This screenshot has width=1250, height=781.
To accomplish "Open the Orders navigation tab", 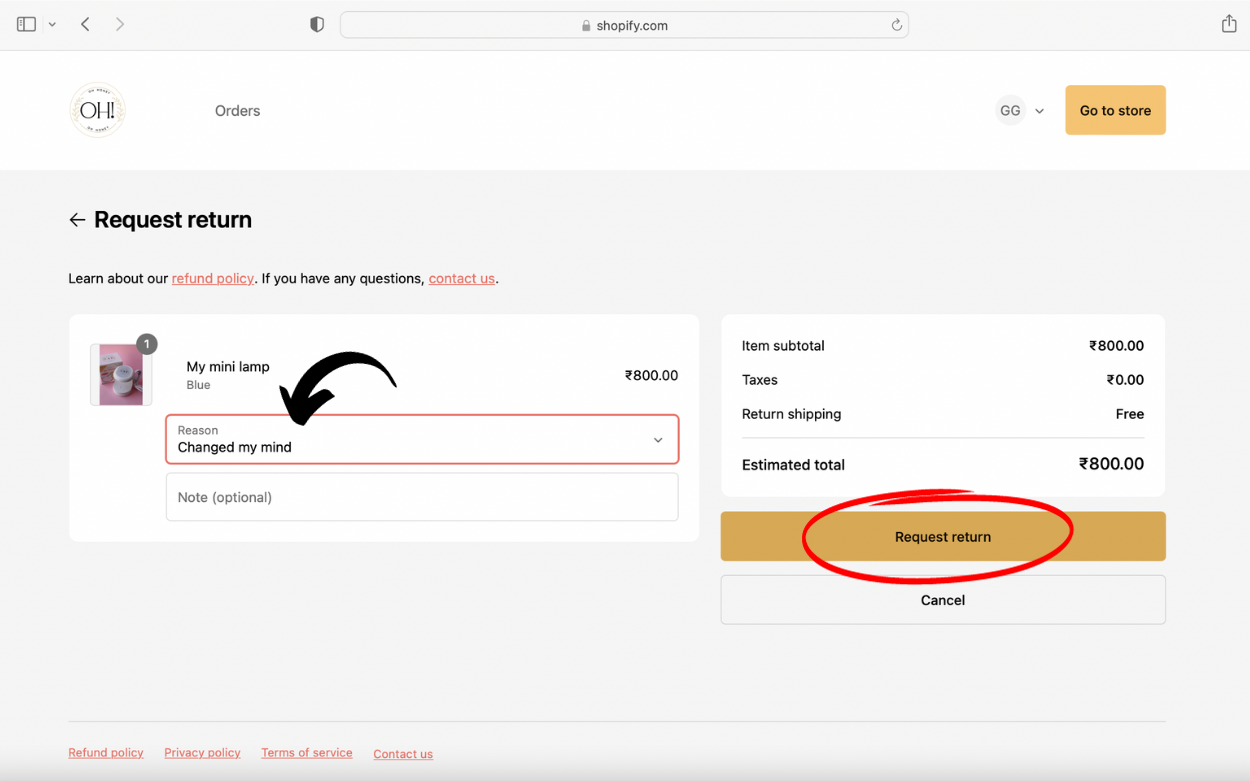I will (237, 111).
